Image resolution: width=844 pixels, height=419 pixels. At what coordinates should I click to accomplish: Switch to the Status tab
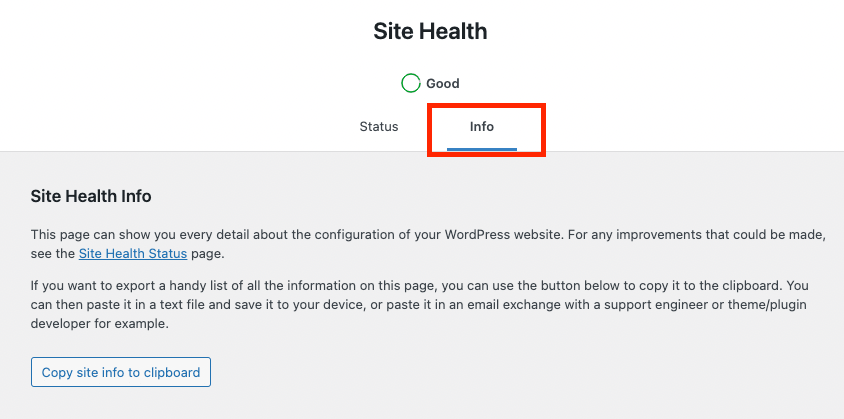(x=379, y=127)
